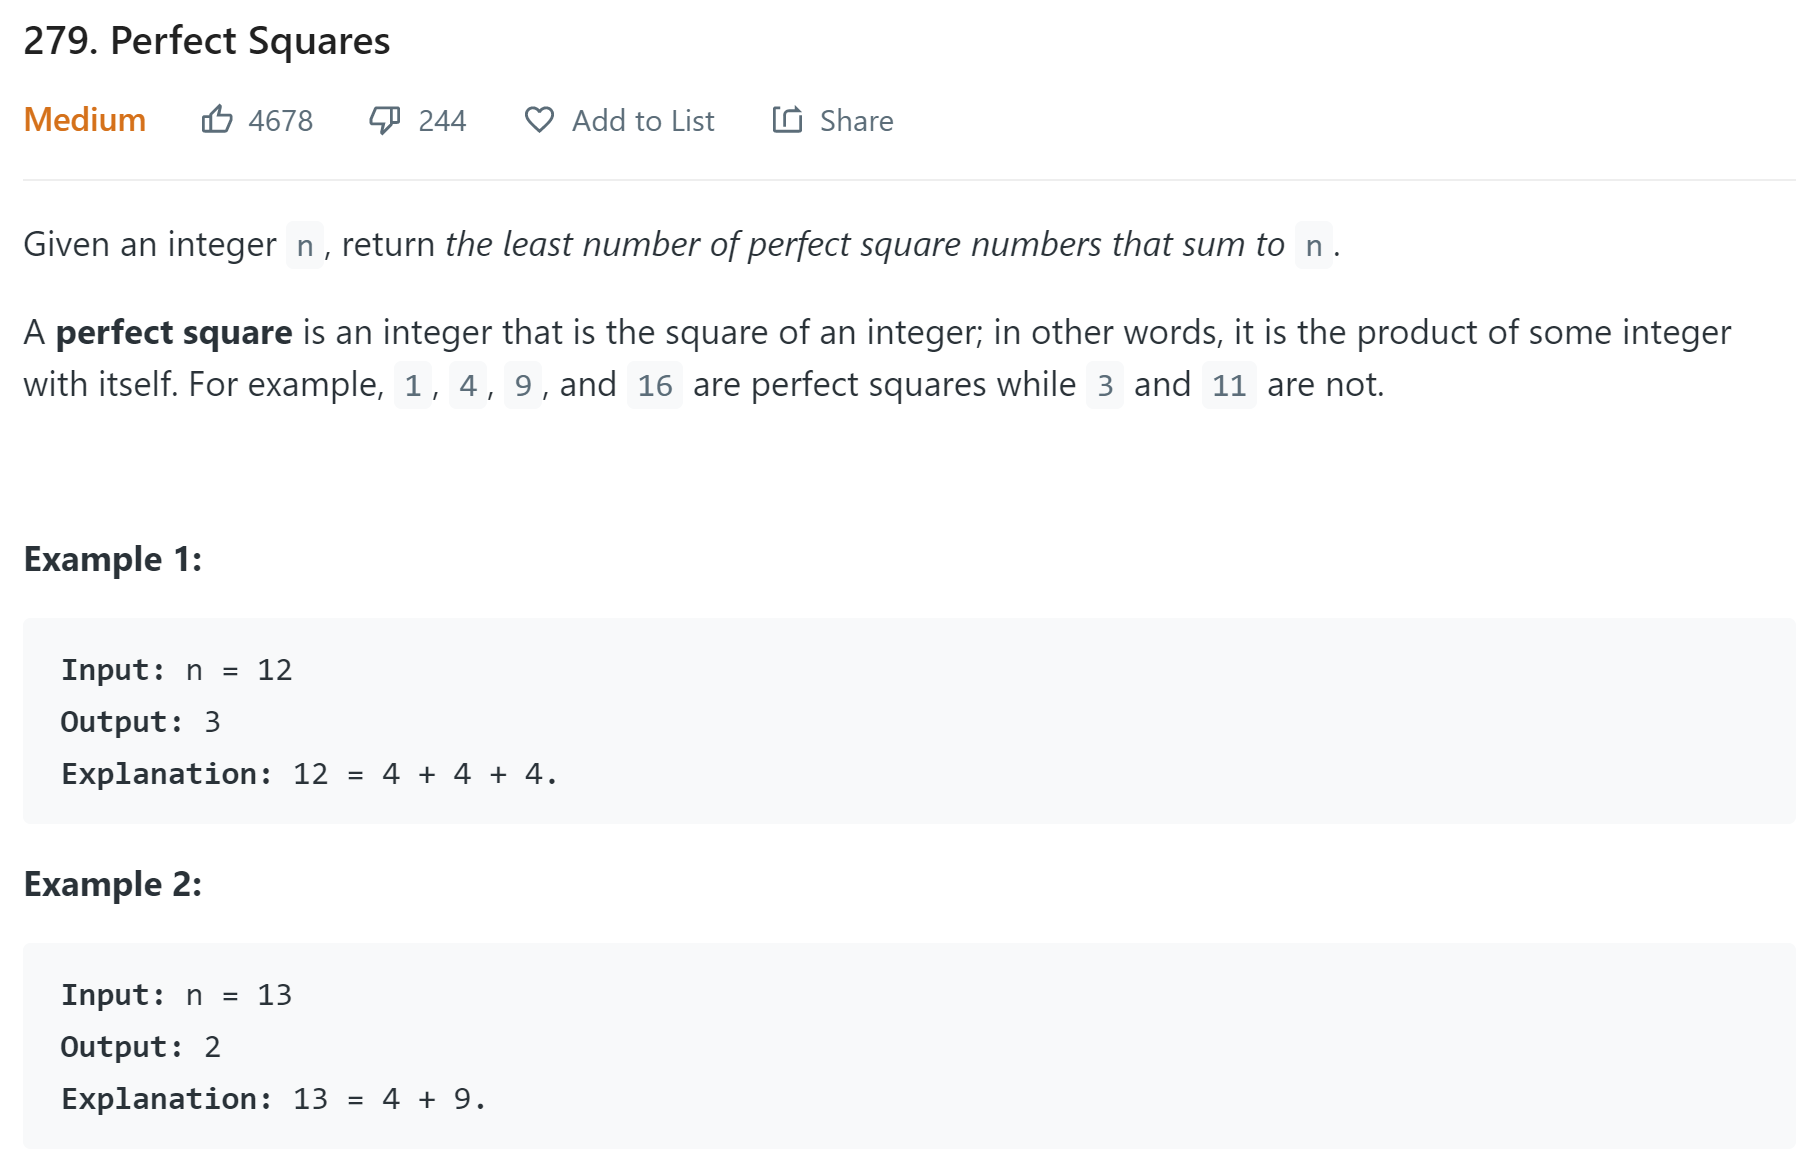Click the inline code 11
Viewport: 1806px width, 1166px height.
click(x=1229, y=385)
